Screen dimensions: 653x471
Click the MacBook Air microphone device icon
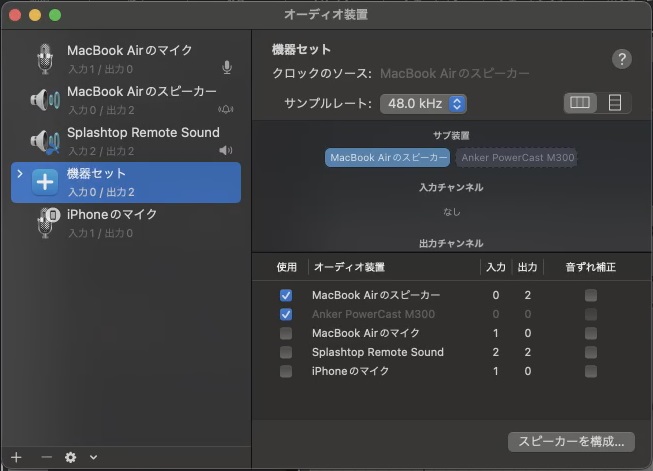pos(45,58)
